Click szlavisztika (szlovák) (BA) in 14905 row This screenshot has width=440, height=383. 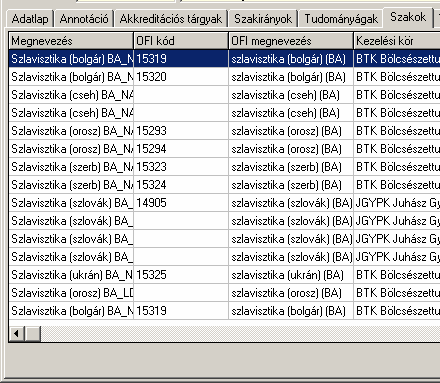(x=291, y=203)
